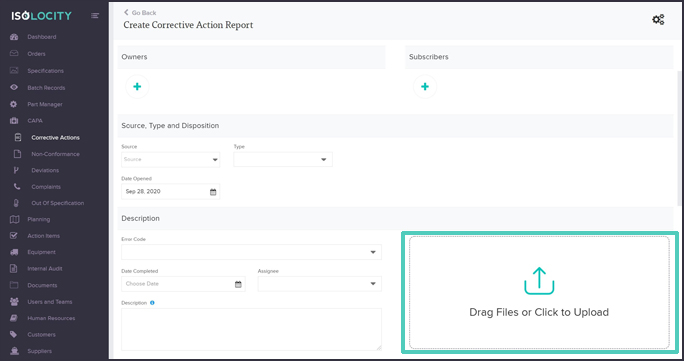
Task: Open Users and Teams
Action: (x=50, y=302)
